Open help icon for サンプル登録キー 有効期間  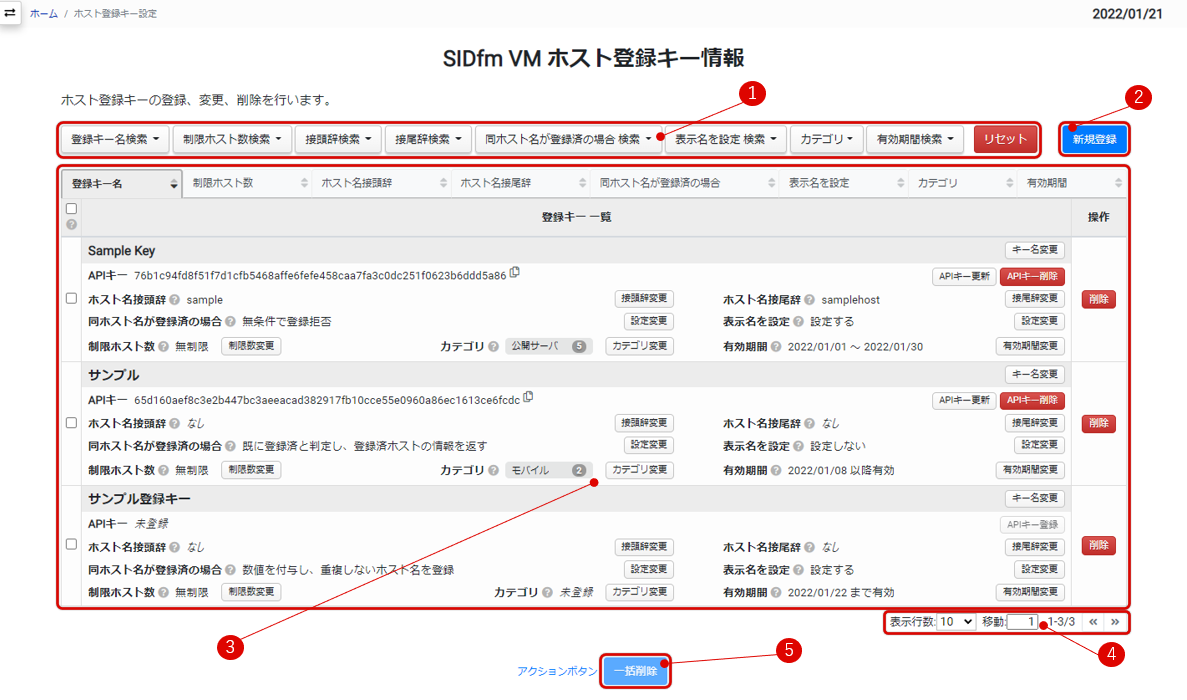(776, 593)
